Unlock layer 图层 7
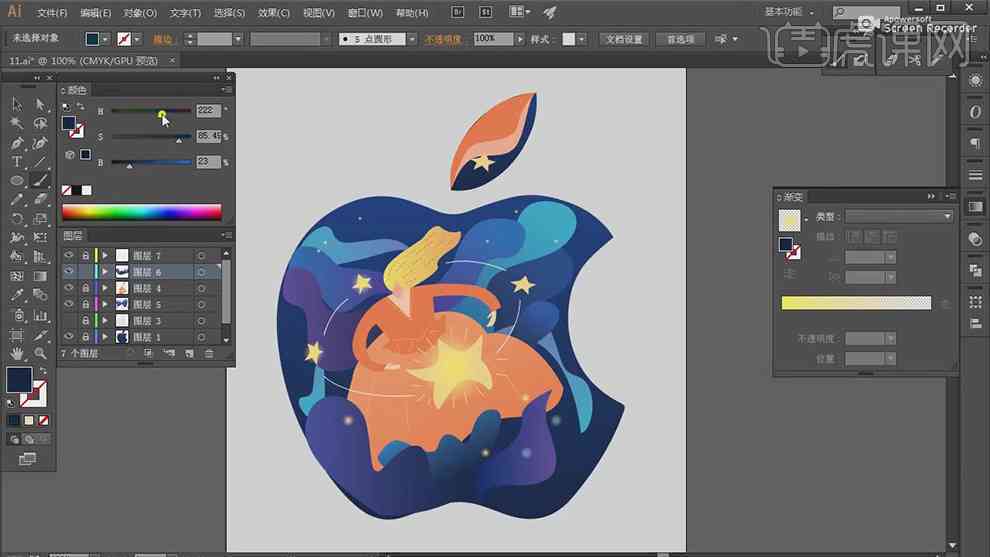This screenshot has height=557, width=990. (x=85, y=255)
